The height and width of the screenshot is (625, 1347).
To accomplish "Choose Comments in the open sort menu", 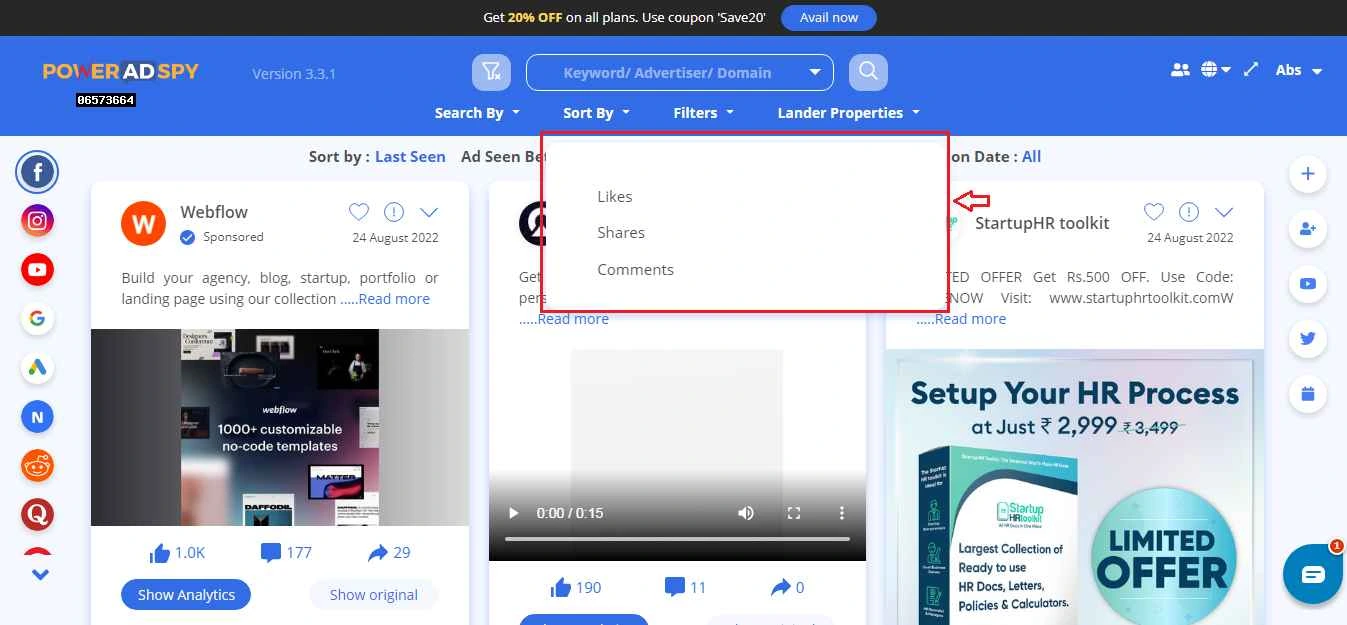I will click(635, 269).
